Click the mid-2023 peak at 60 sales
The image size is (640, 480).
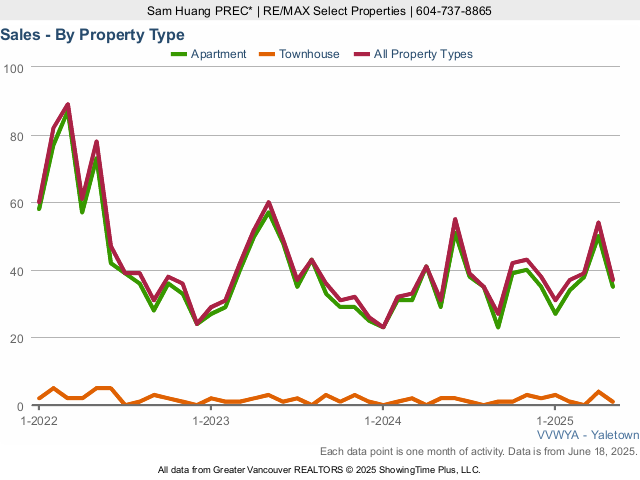[x=269, y=202]
